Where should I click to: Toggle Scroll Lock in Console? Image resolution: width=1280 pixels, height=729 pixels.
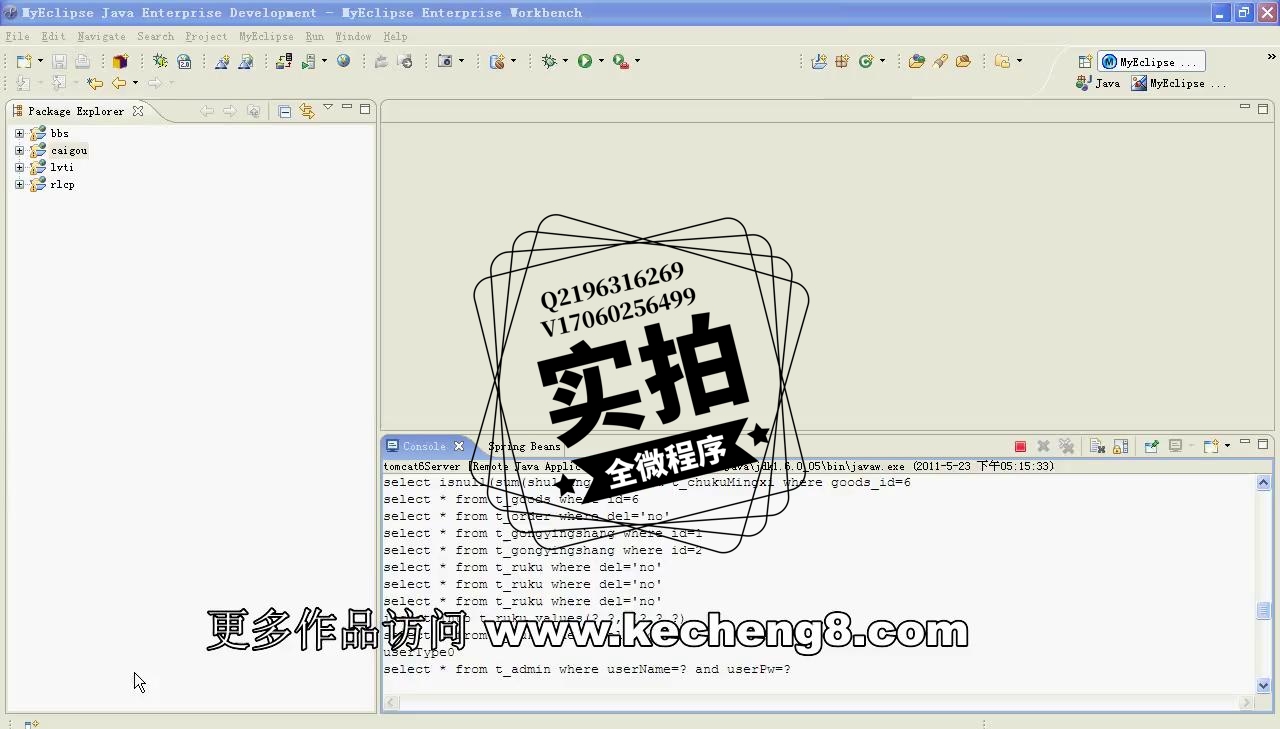1121,446
